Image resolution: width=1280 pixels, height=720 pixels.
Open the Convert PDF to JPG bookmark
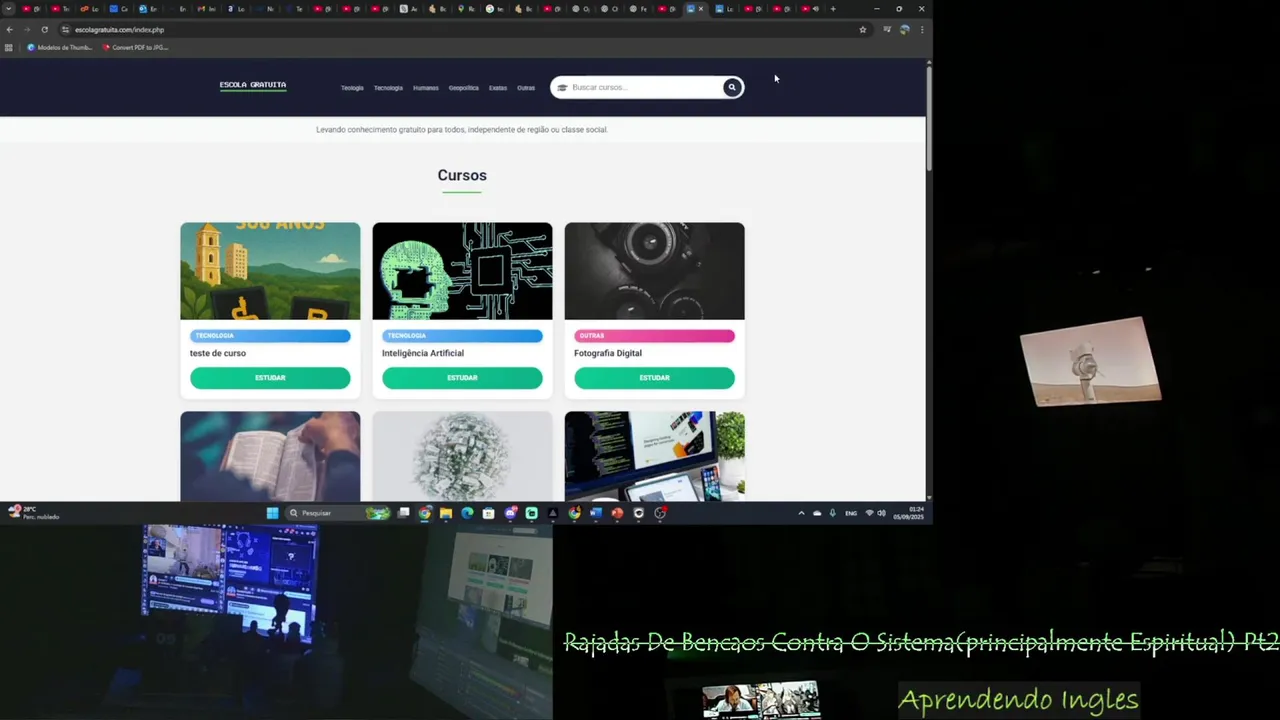point(136,47)
